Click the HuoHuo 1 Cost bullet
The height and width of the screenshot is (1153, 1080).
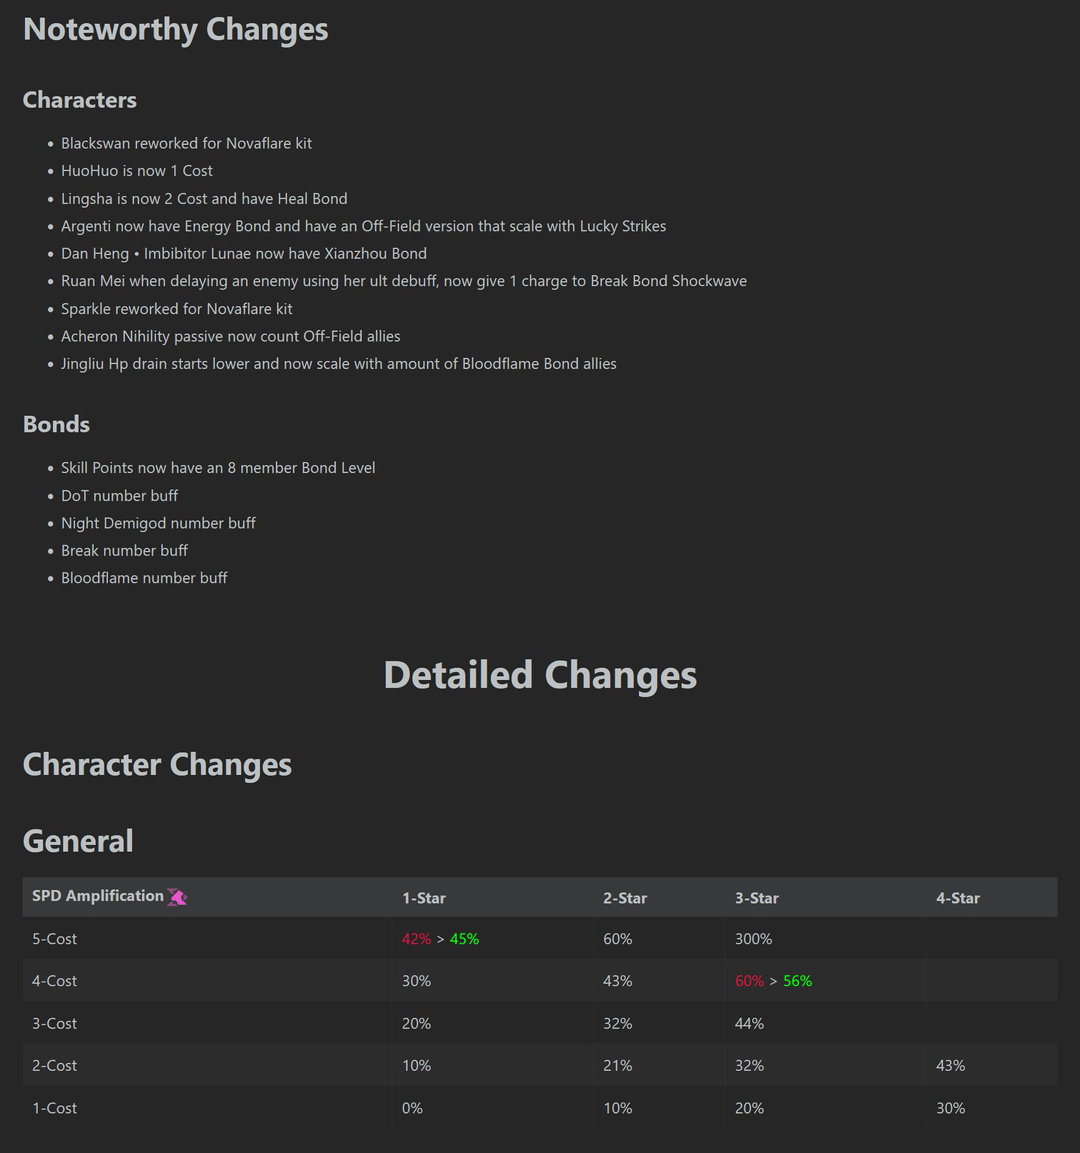136,171
